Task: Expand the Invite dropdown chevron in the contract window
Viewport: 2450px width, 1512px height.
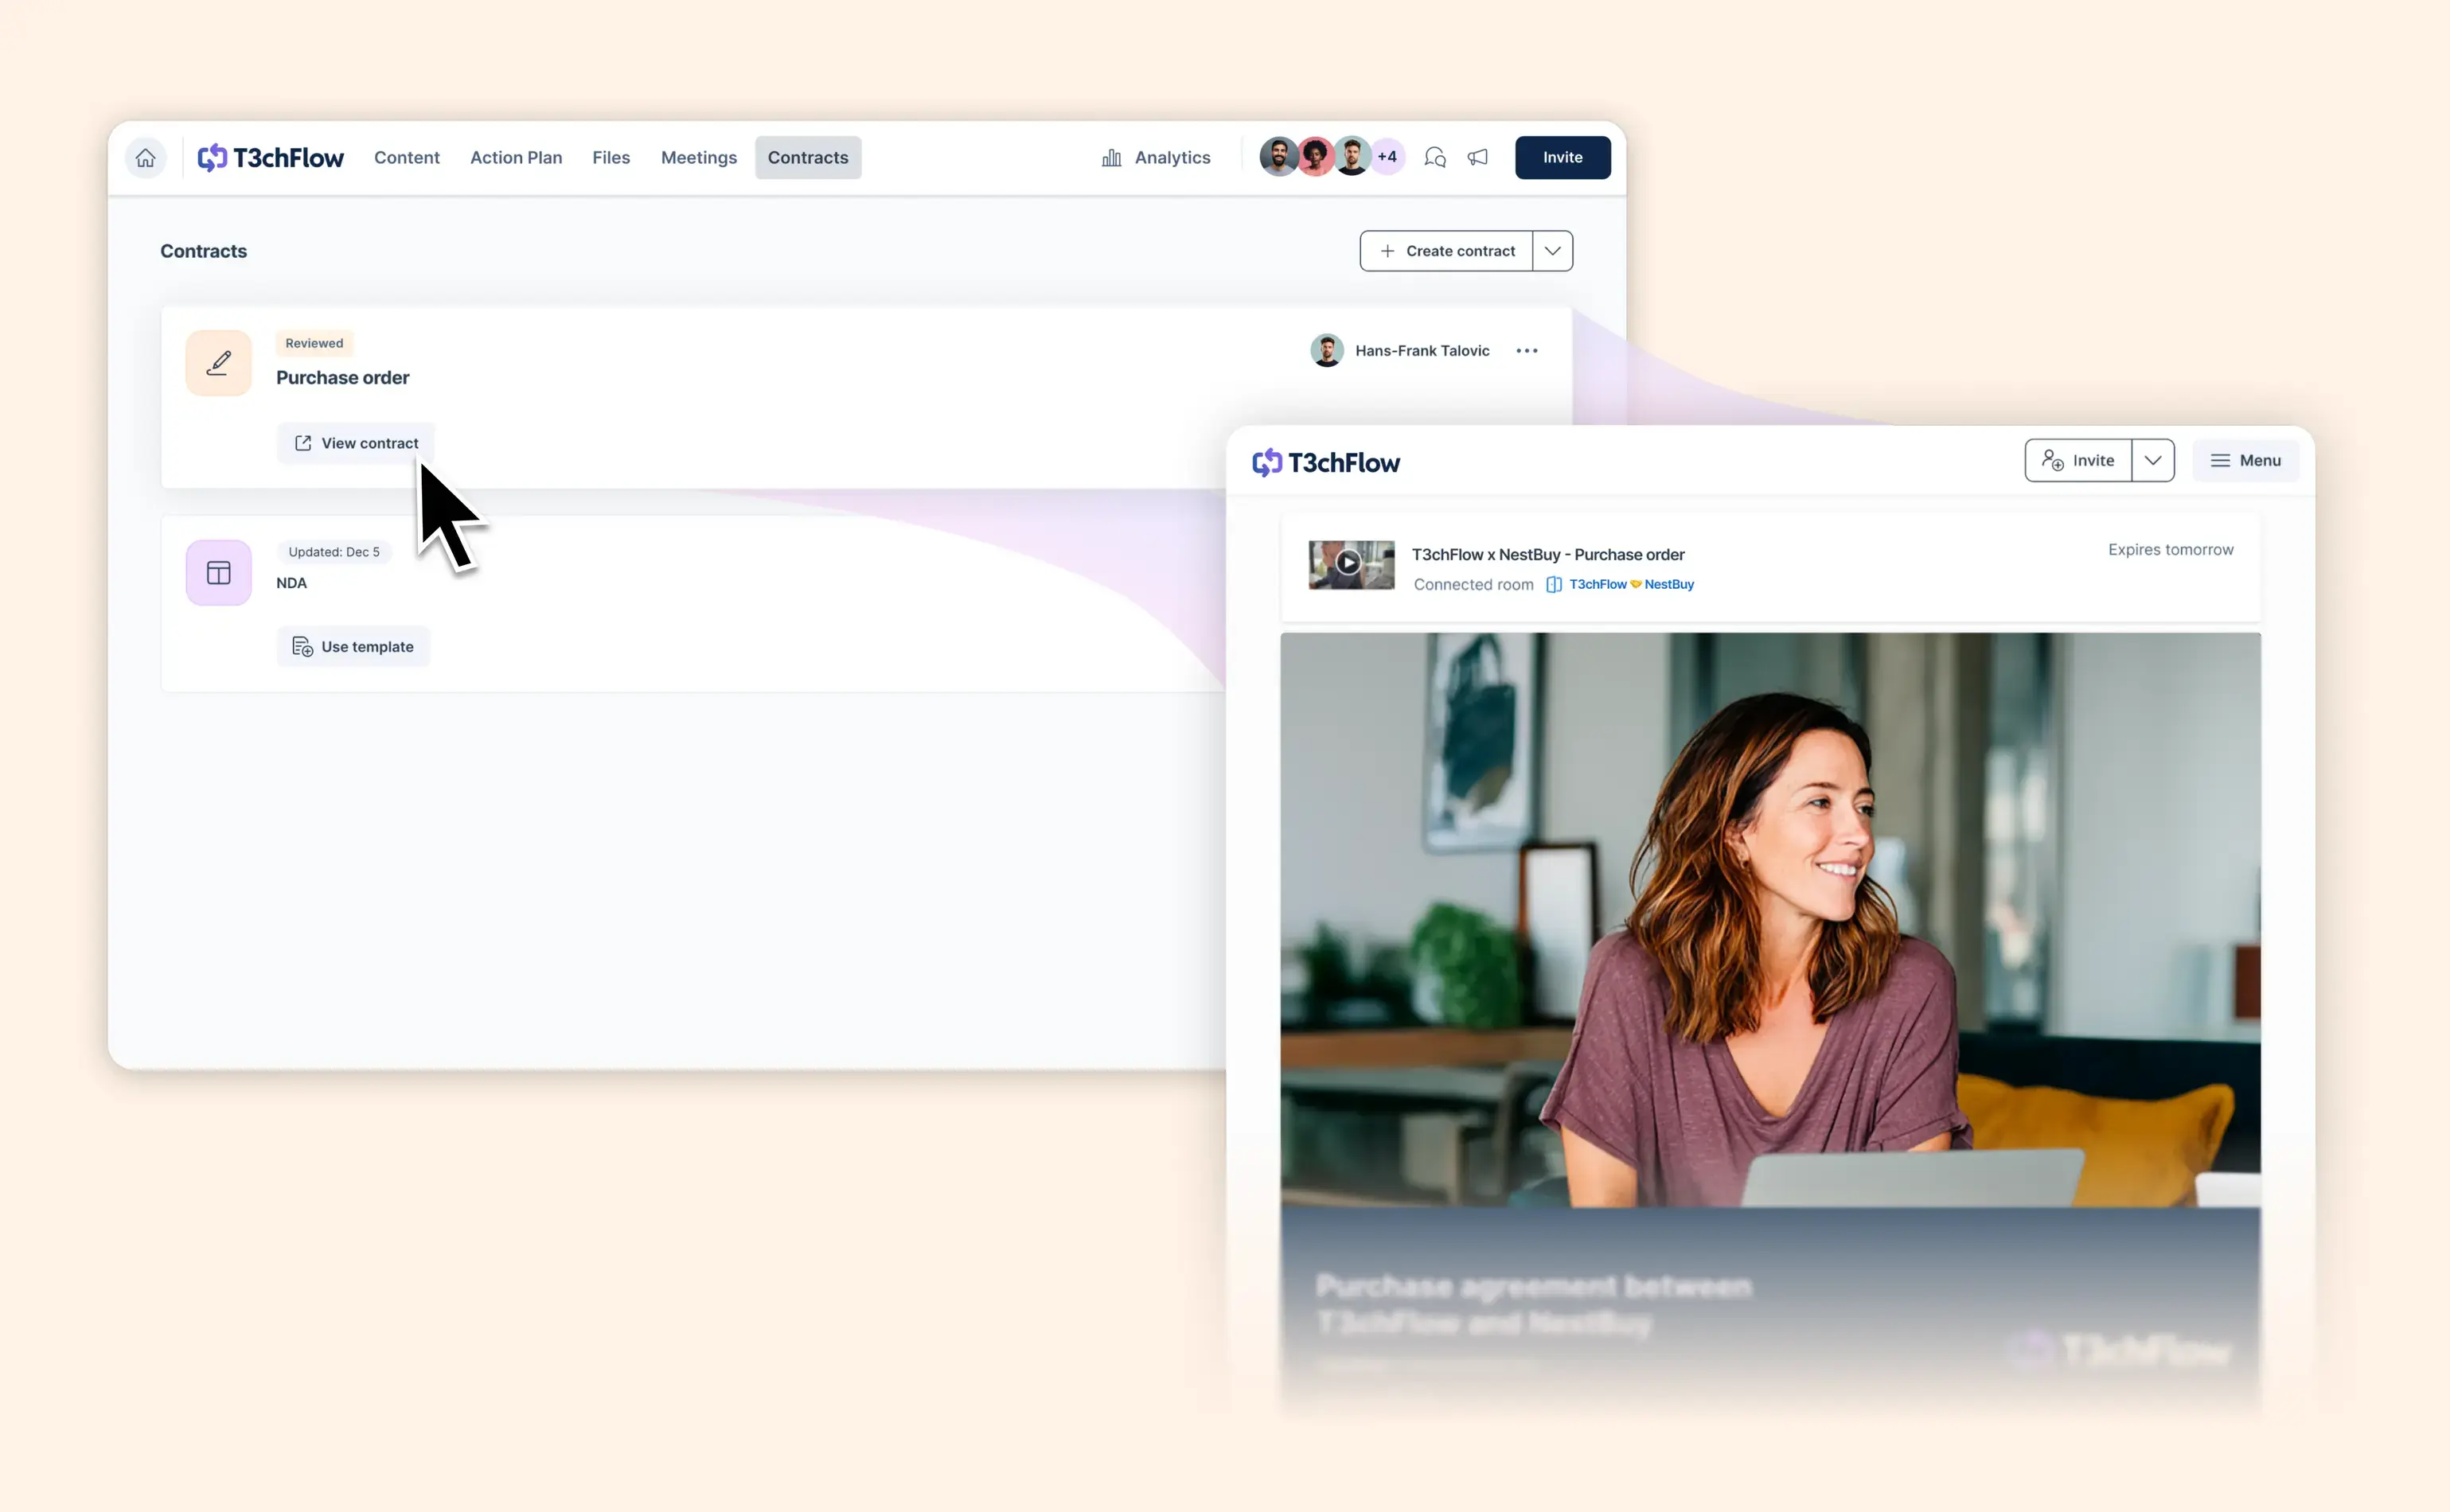Action: click(2152, 461)
